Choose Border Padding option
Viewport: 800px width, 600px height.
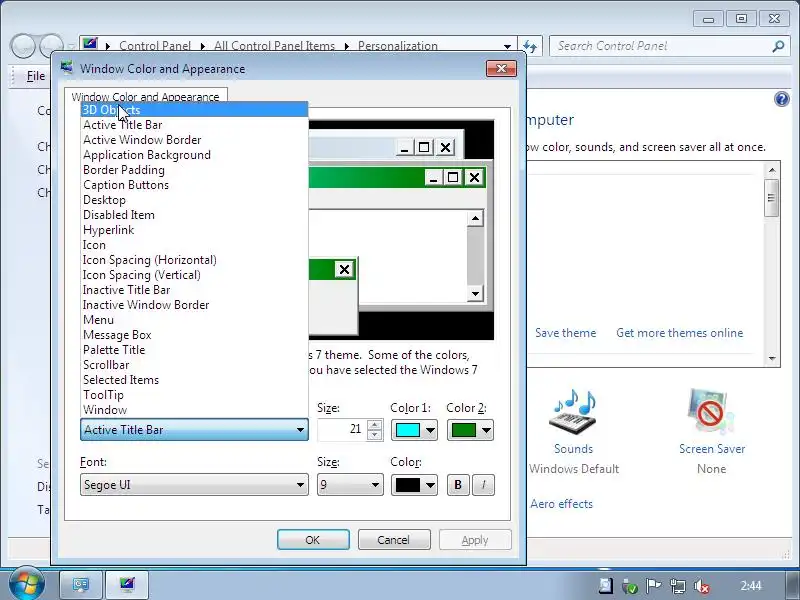point(194,170)
